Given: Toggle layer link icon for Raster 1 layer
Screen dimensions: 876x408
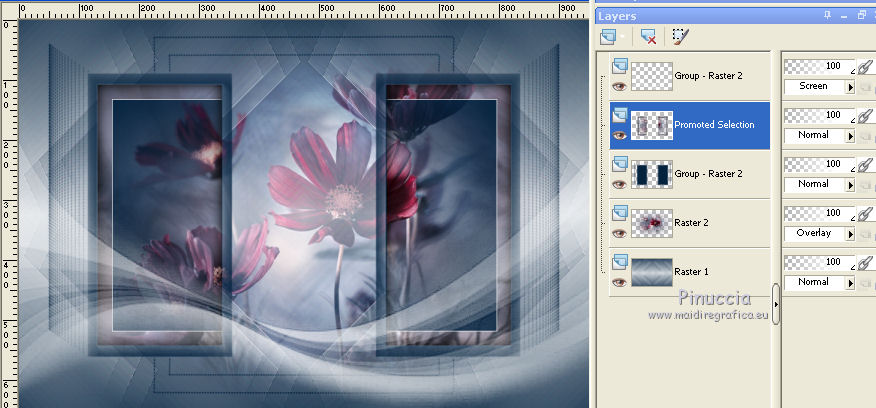Looking at the screenshot, I should point(865,263).
